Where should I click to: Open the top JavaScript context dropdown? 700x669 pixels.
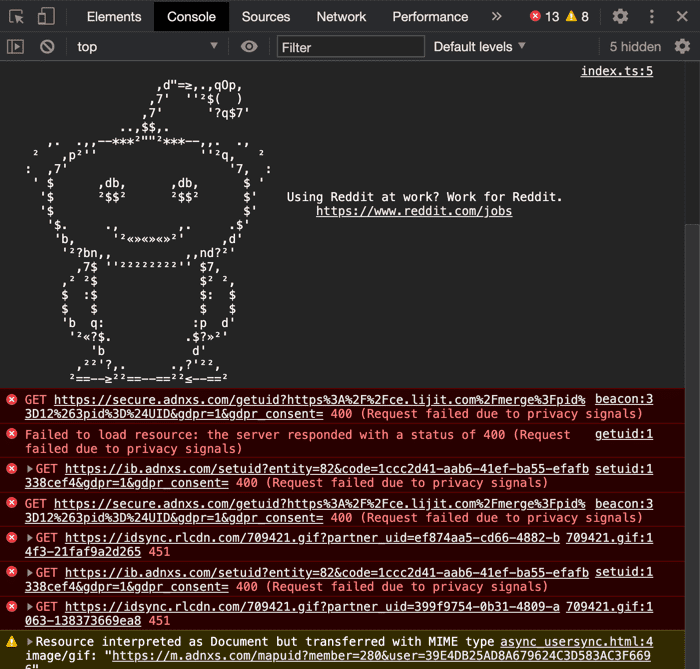(x=147, y=47)
